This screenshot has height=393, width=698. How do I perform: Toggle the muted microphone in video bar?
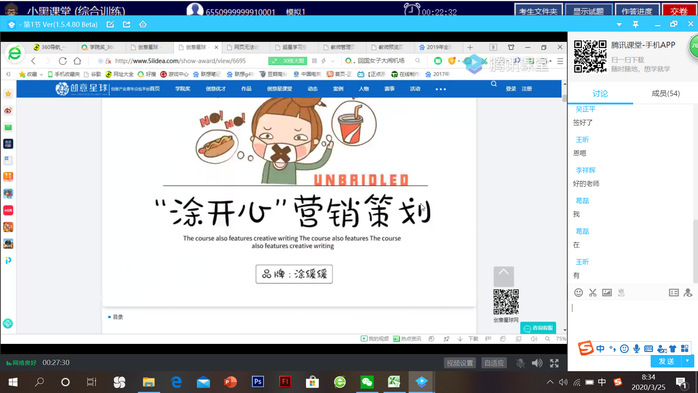coord(520,363)
